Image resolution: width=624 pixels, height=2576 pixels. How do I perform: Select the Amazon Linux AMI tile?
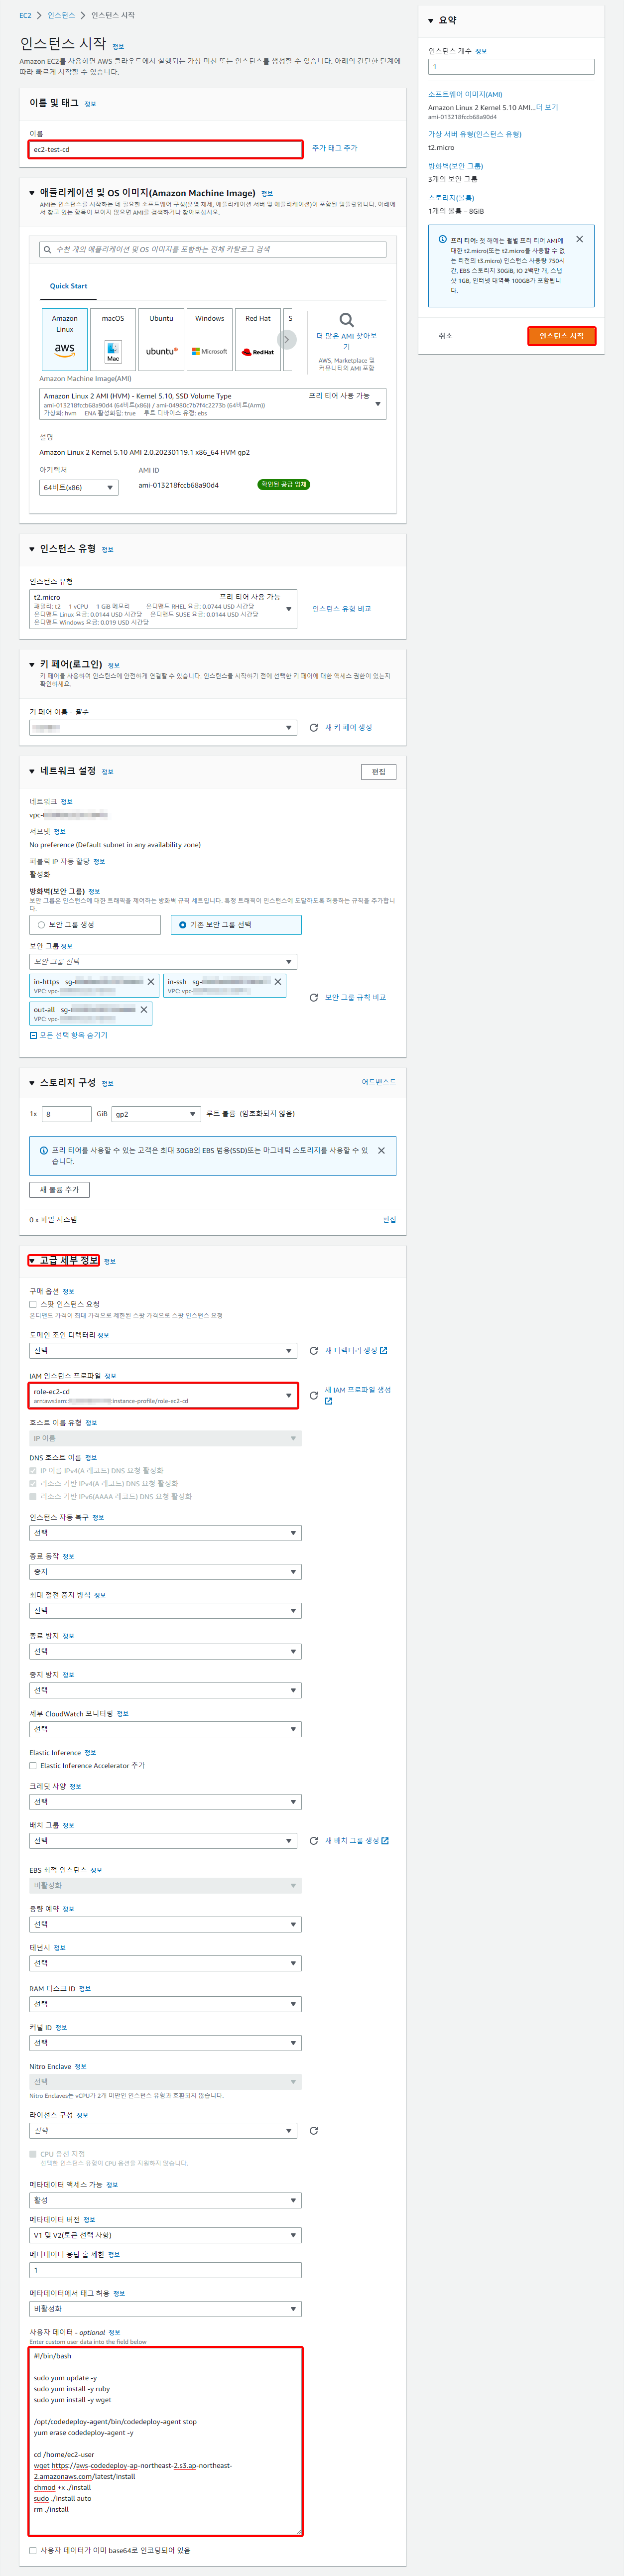[64, 339]
